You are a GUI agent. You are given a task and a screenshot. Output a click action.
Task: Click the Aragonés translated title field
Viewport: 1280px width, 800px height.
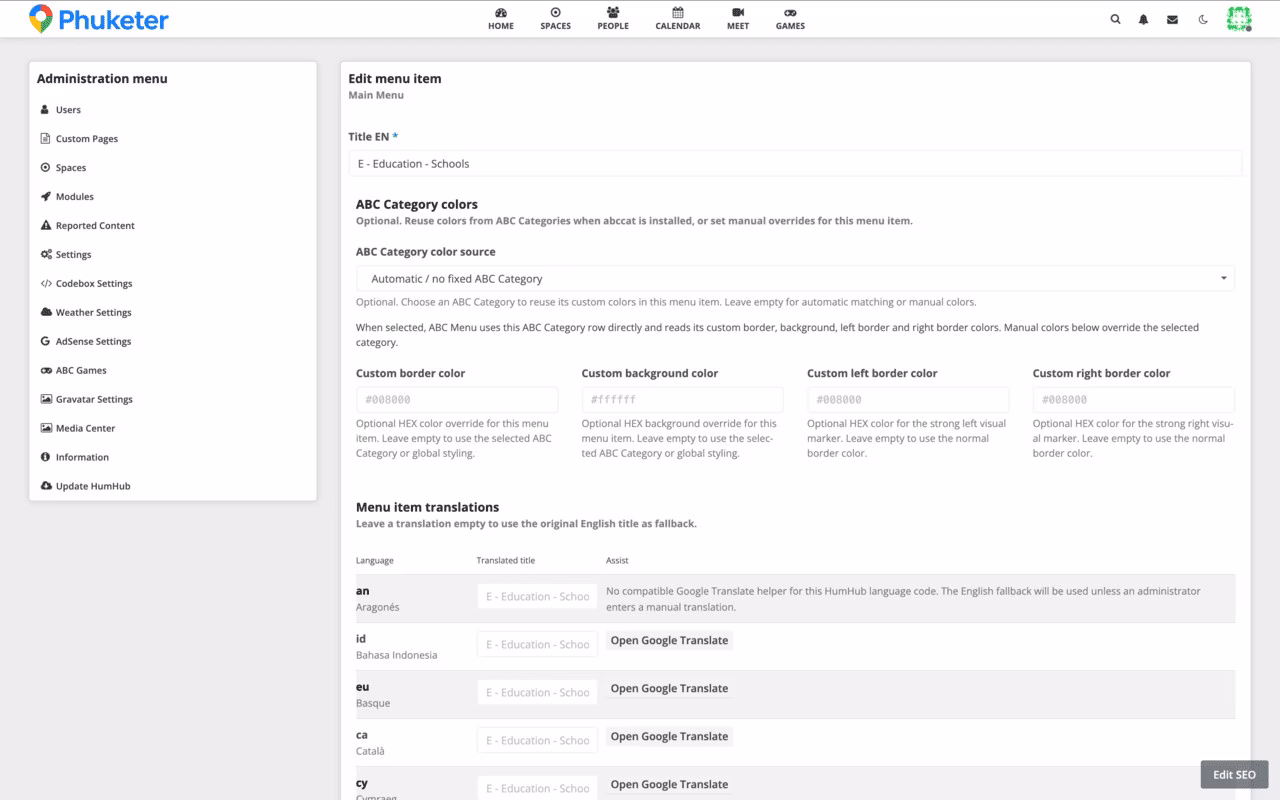[x=537, y=597]
